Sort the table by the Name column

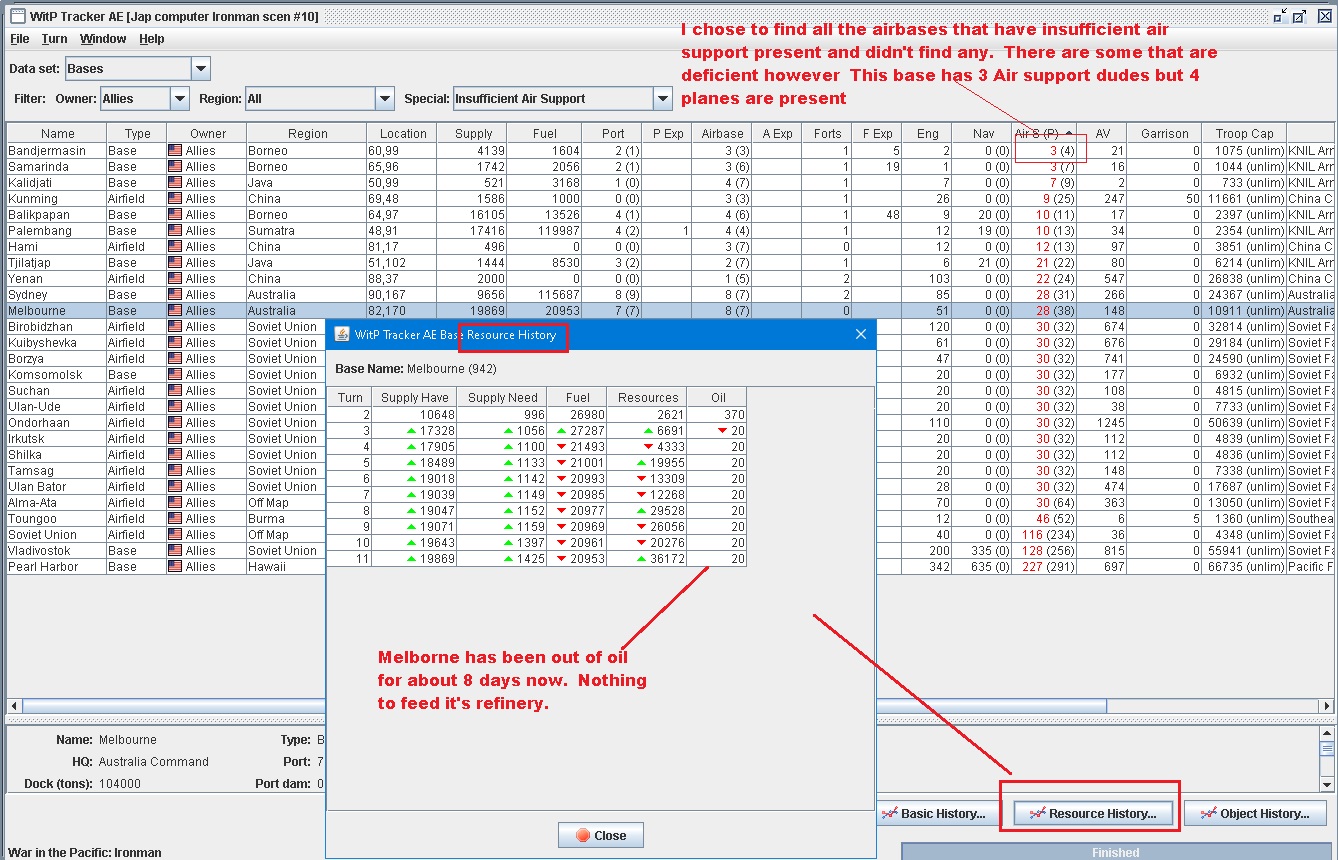(57, 133)
